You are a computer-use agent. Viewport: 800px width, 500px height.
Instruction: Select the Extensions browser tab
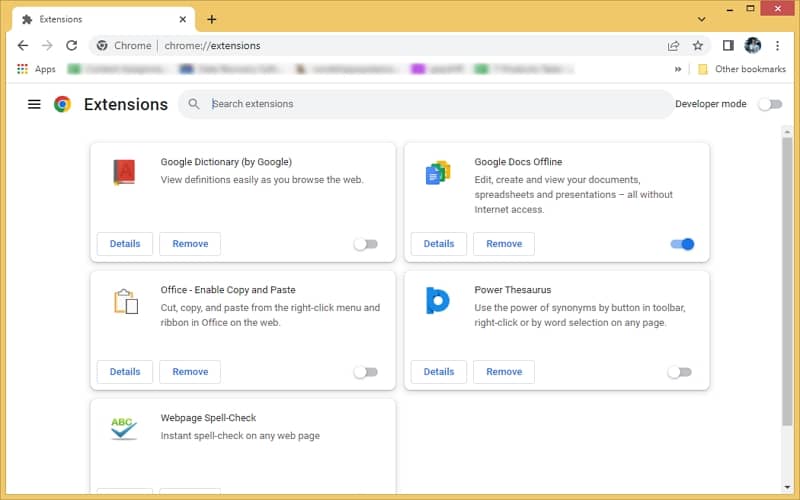[104, 19]
